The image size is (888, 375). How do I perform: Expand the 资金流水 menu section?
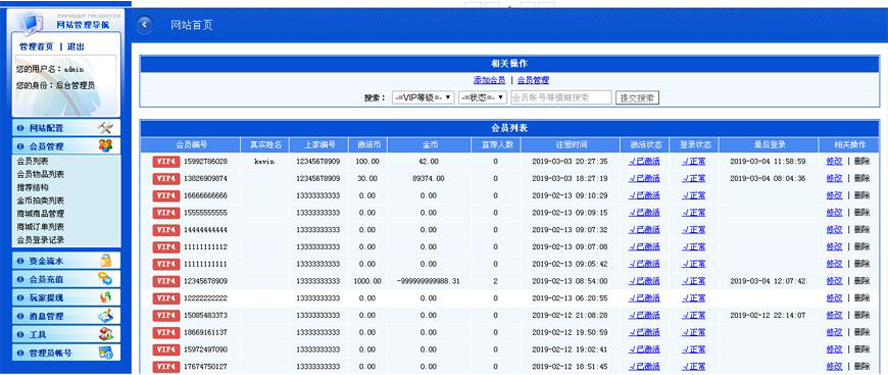pos(66,261)
